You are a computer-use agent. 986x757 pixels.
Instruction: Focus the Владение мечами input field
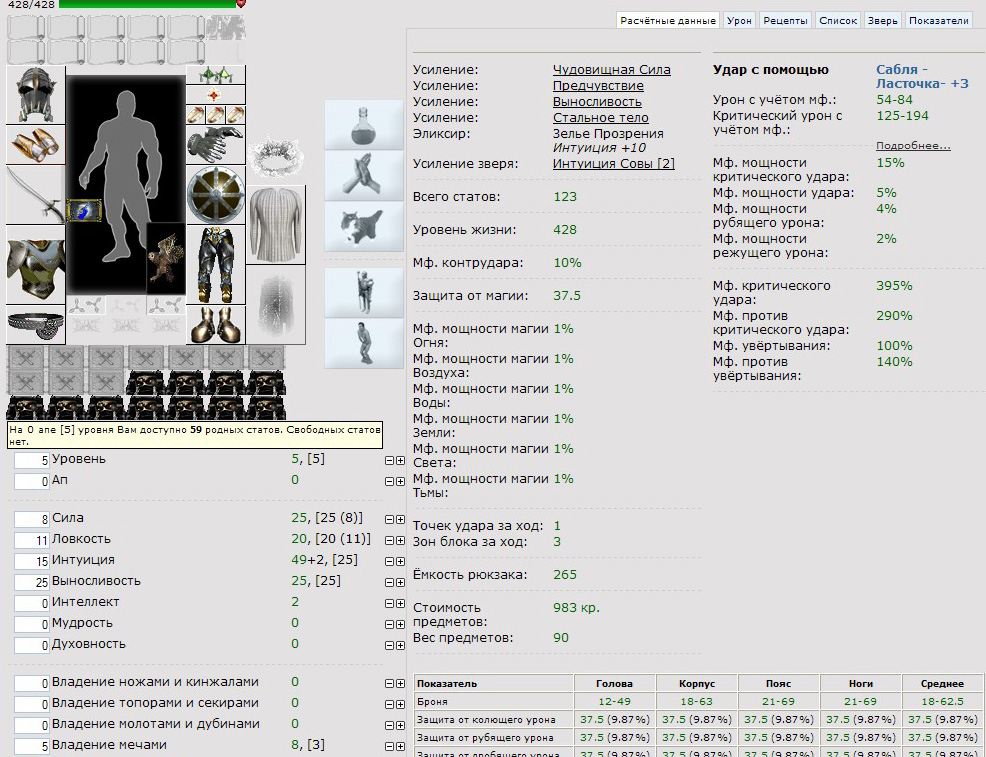click(31, 746)
